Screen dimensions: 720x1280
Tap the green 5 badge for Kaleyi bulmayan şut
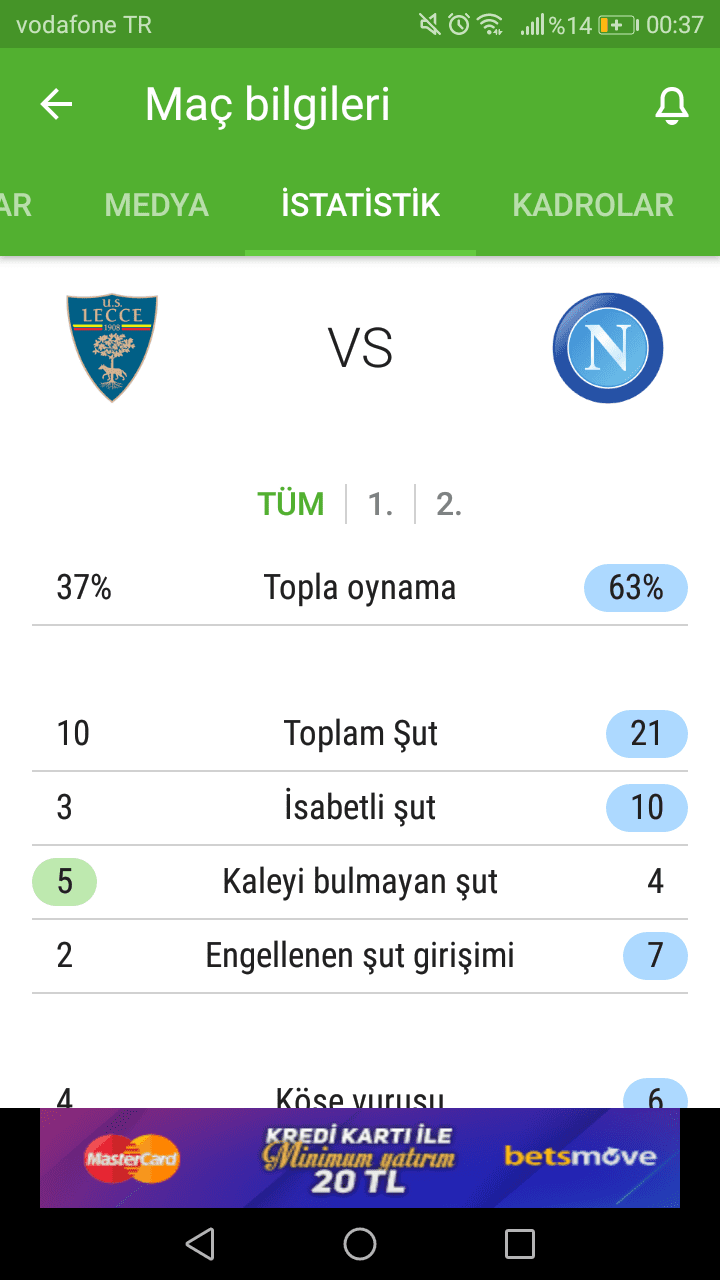point(65,882)
